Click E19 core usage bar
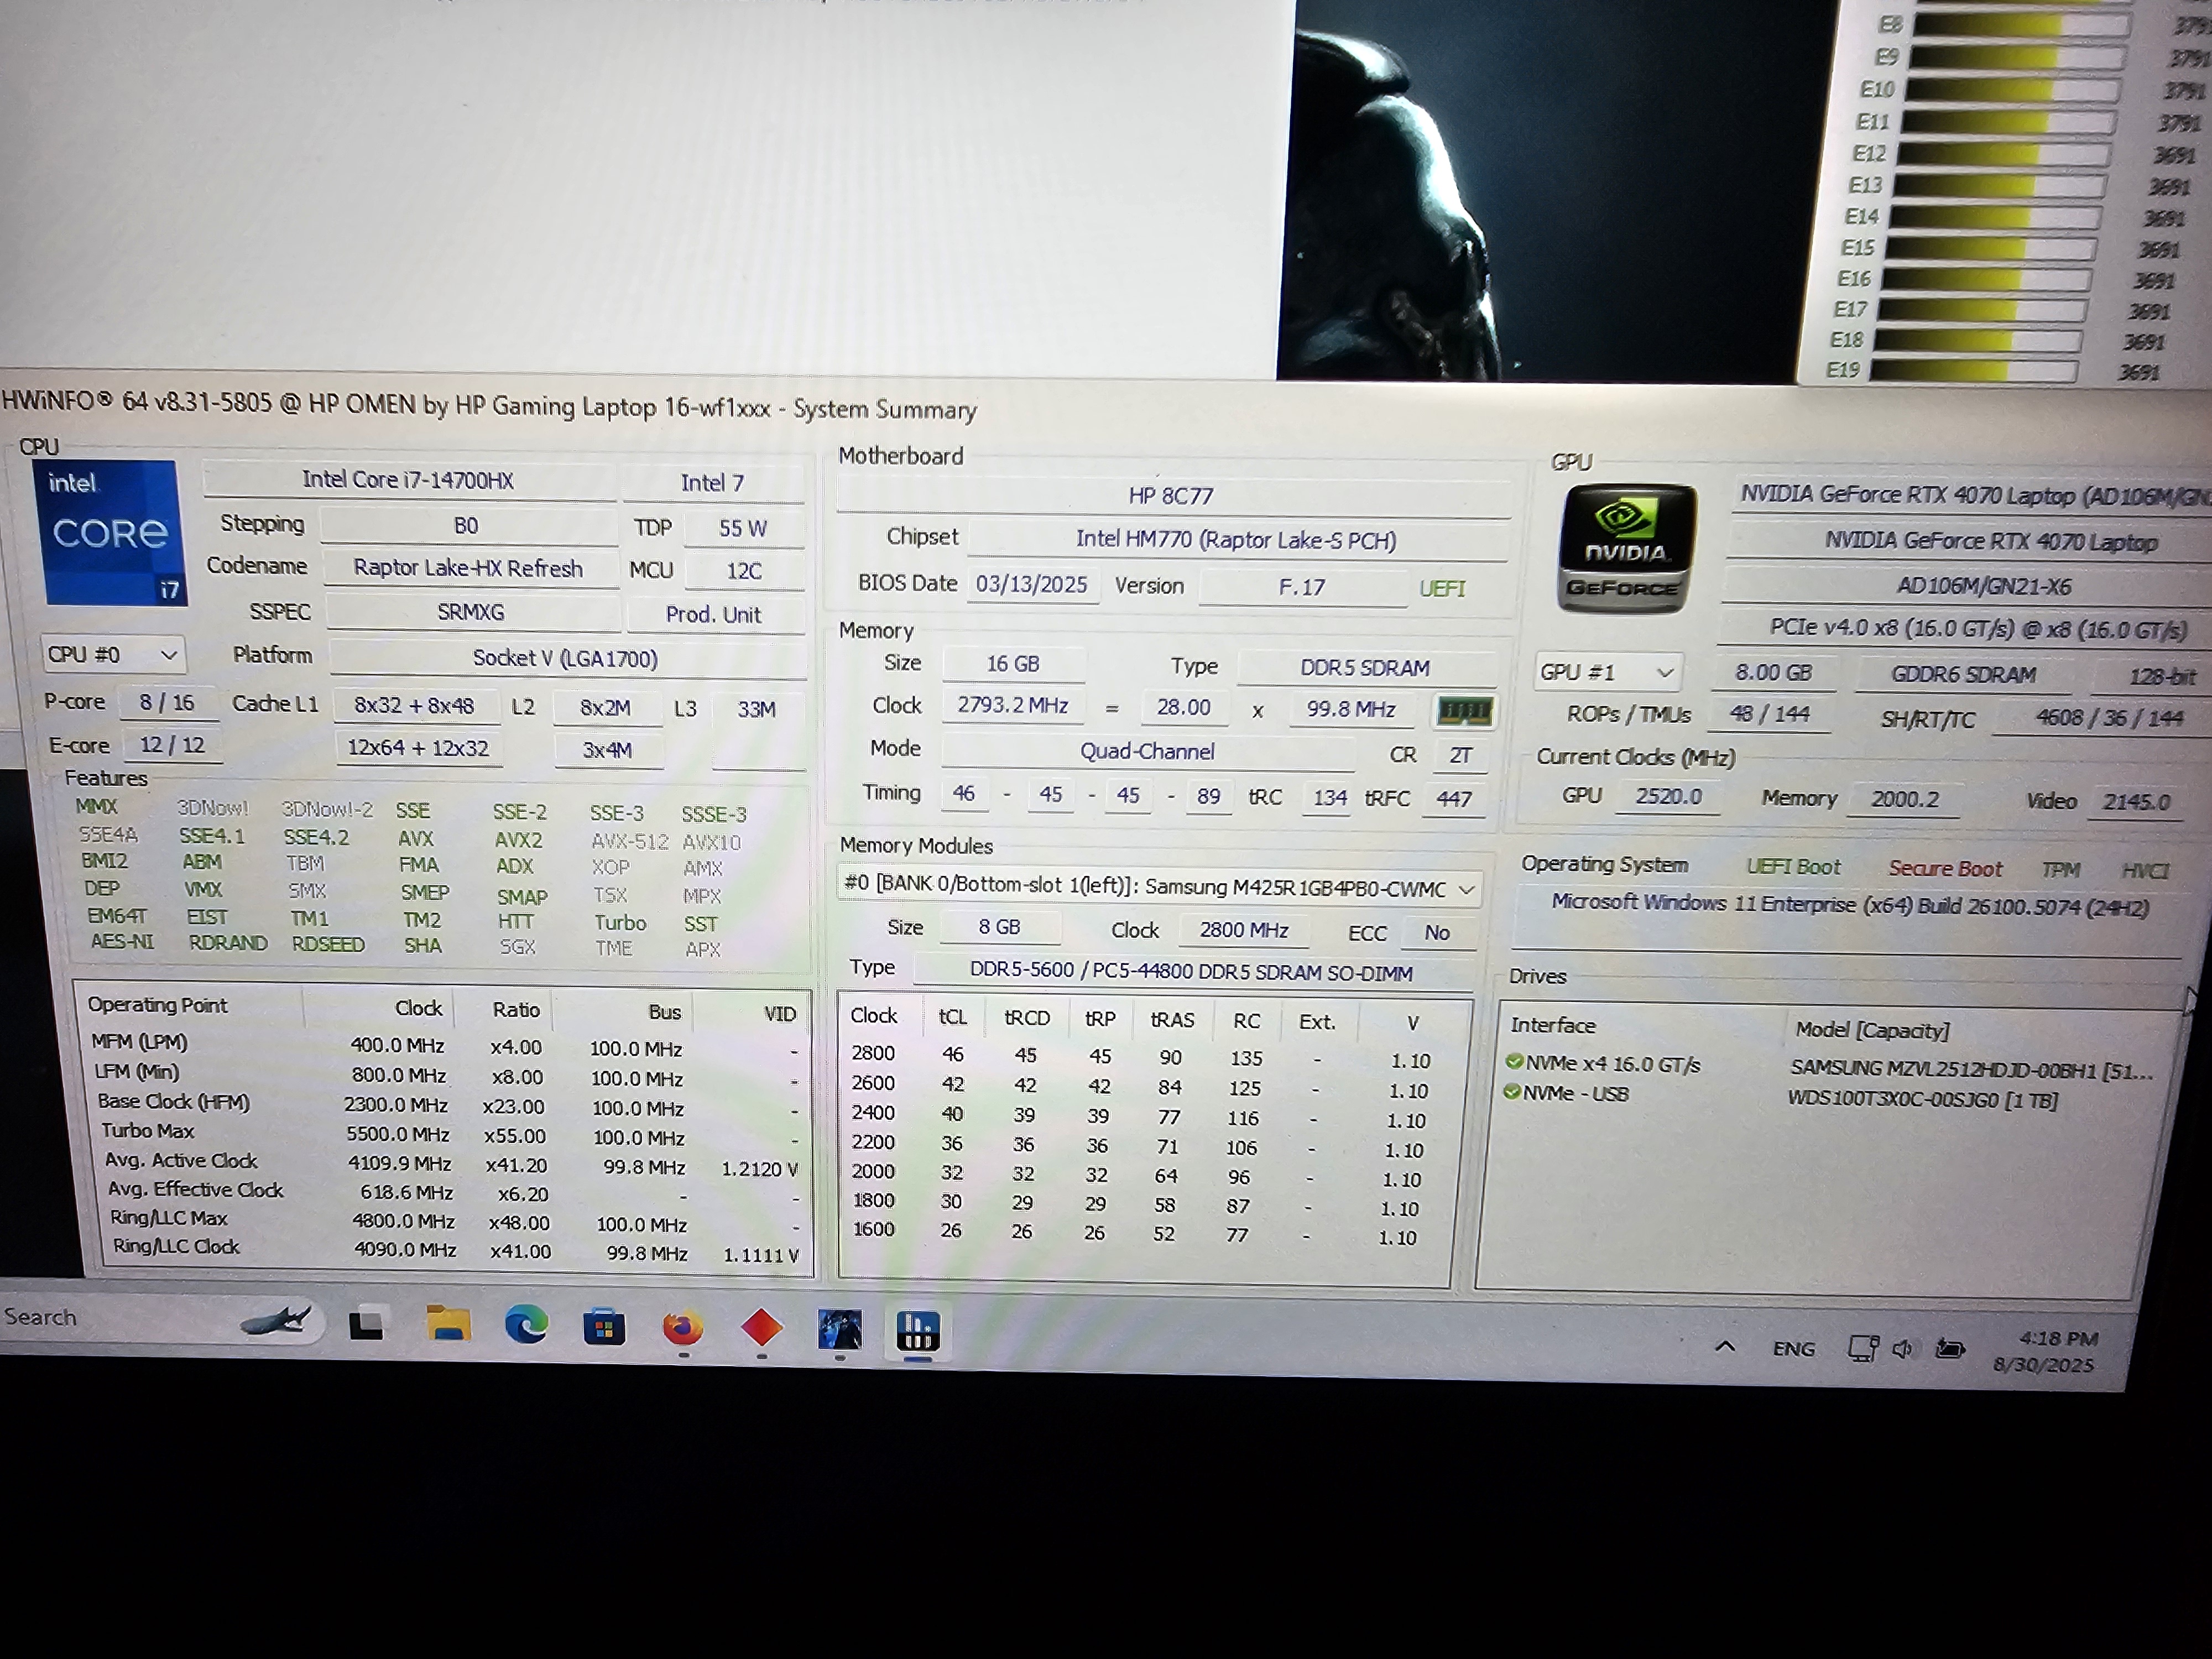The image size is (2212, 1659). pos(1974,370)
